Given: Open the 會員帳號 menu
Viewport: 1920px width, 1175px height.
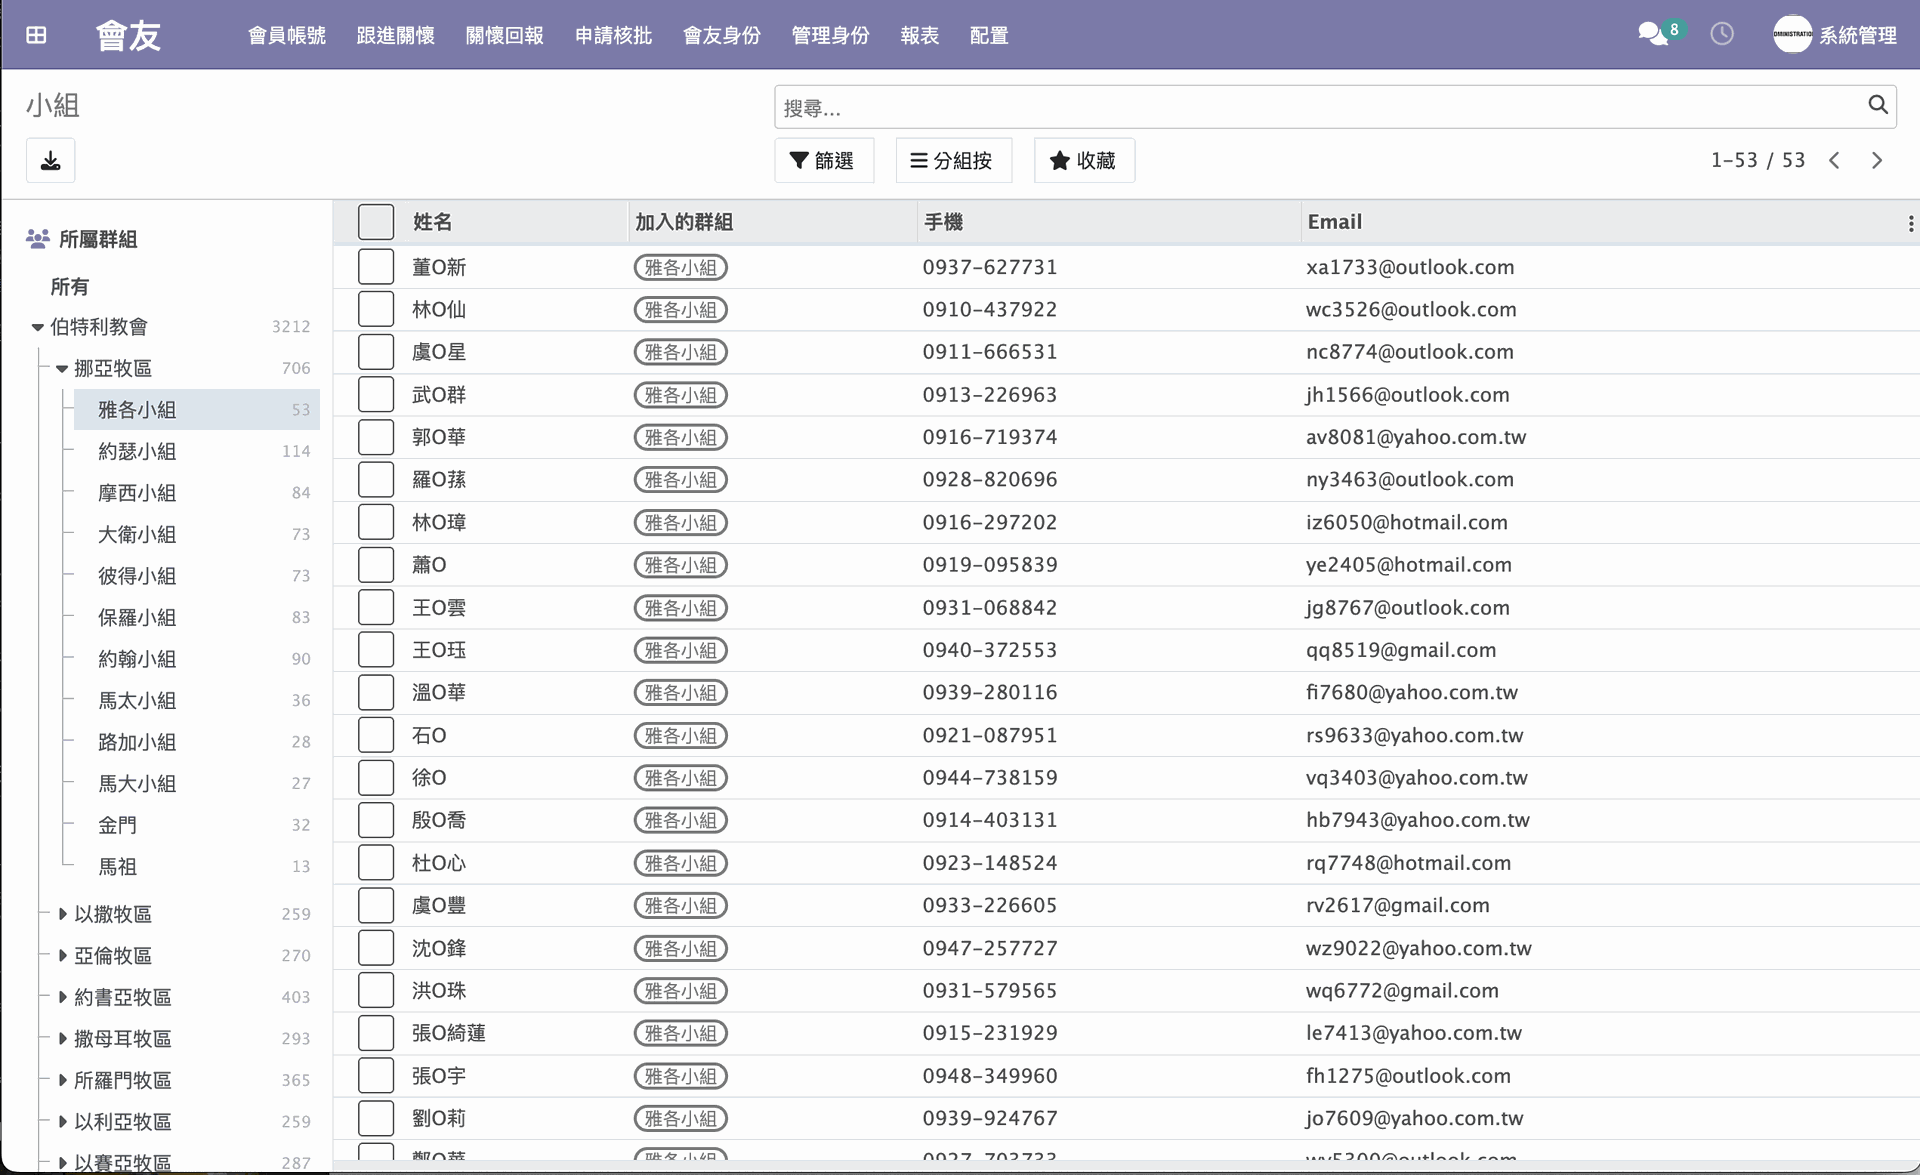Looking at the screenshot, I should [x=287, y=35].
